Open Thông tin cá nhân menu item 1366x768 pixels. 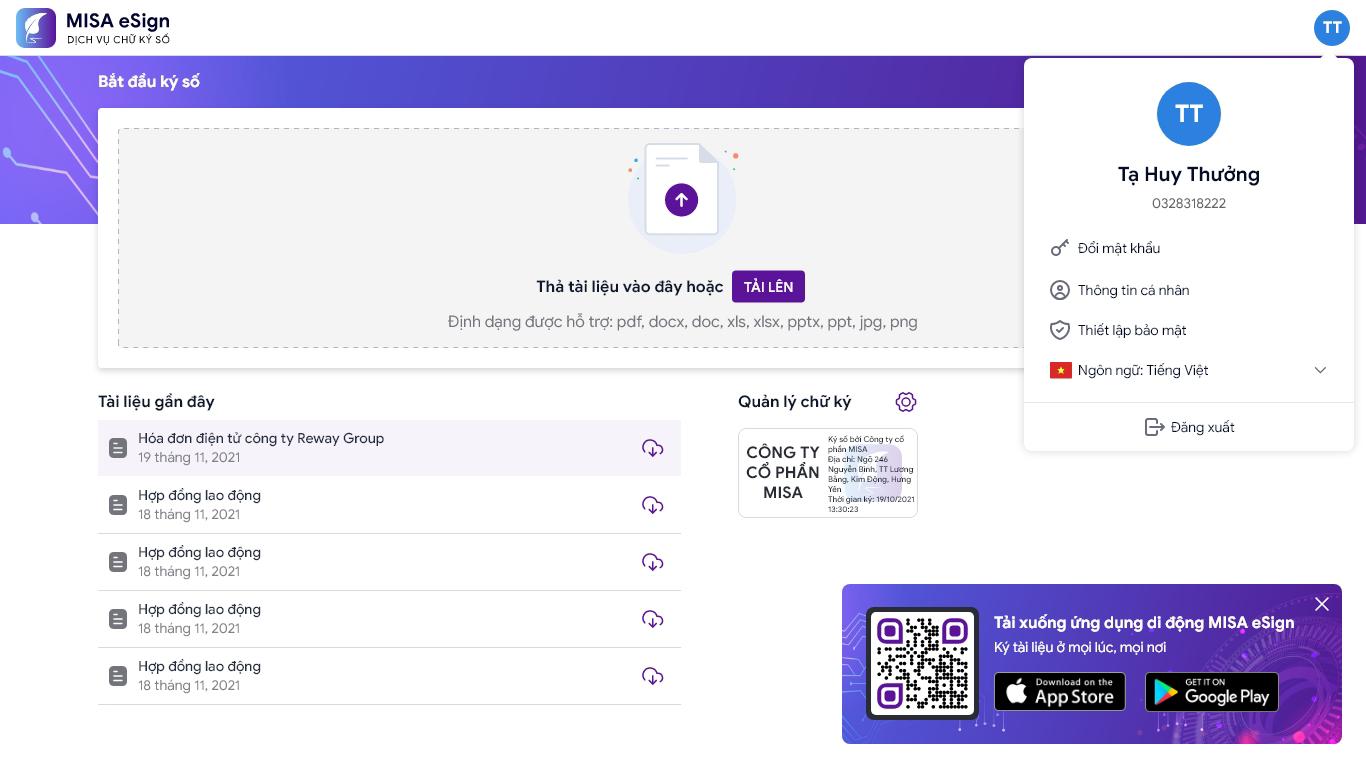pyautogui.click(x=1133, y=290)
